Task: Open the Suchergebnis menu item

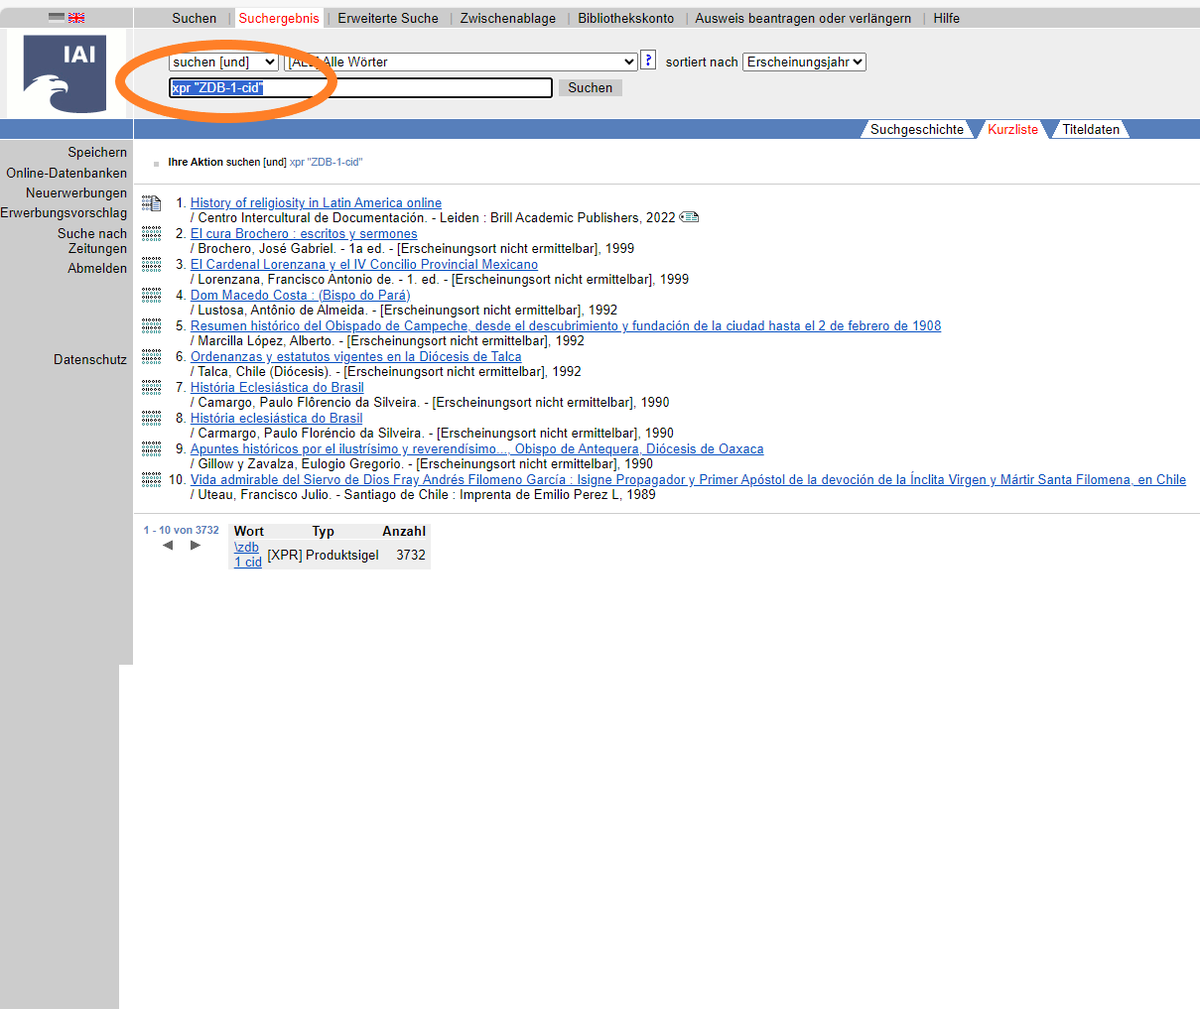Action: [x=279, y=18]
